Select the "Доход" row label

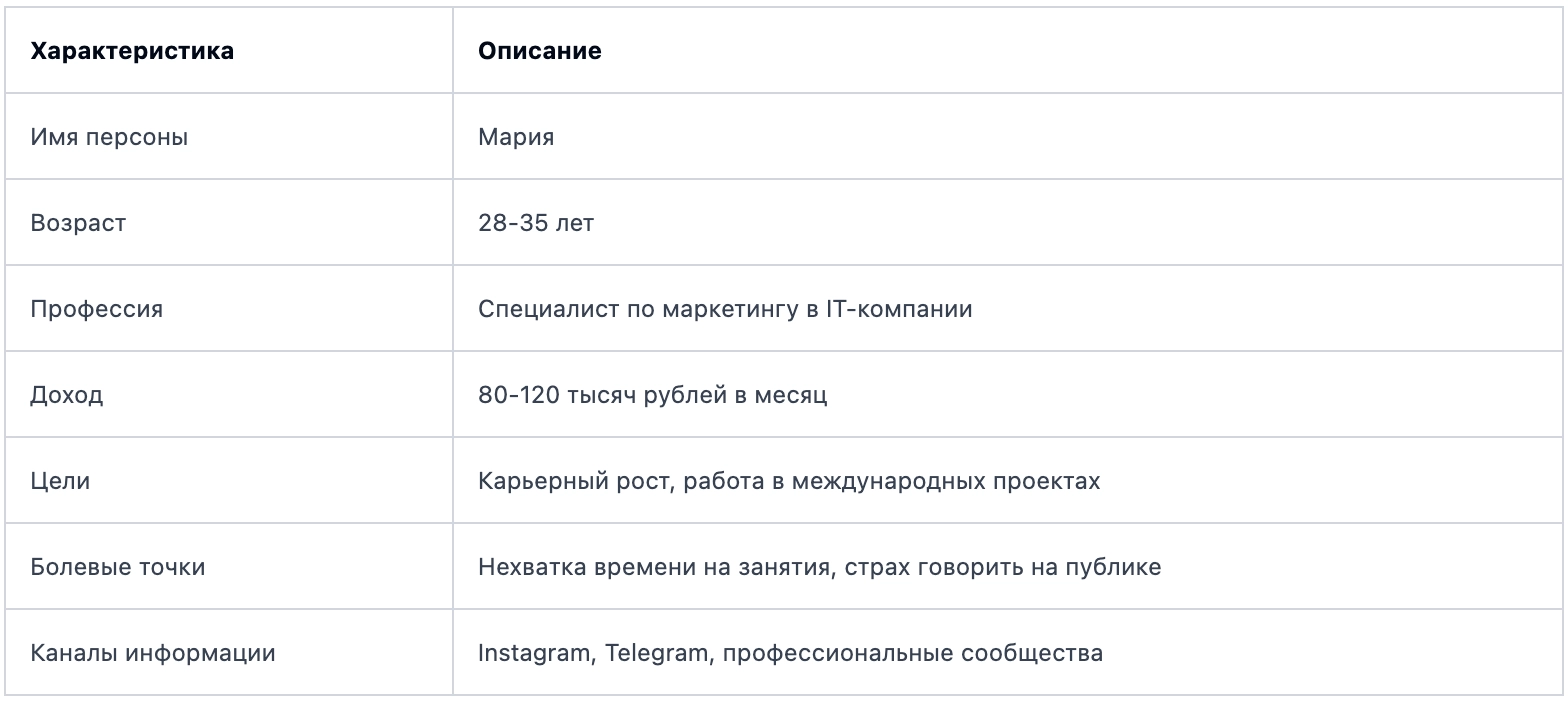coord(66,395)
